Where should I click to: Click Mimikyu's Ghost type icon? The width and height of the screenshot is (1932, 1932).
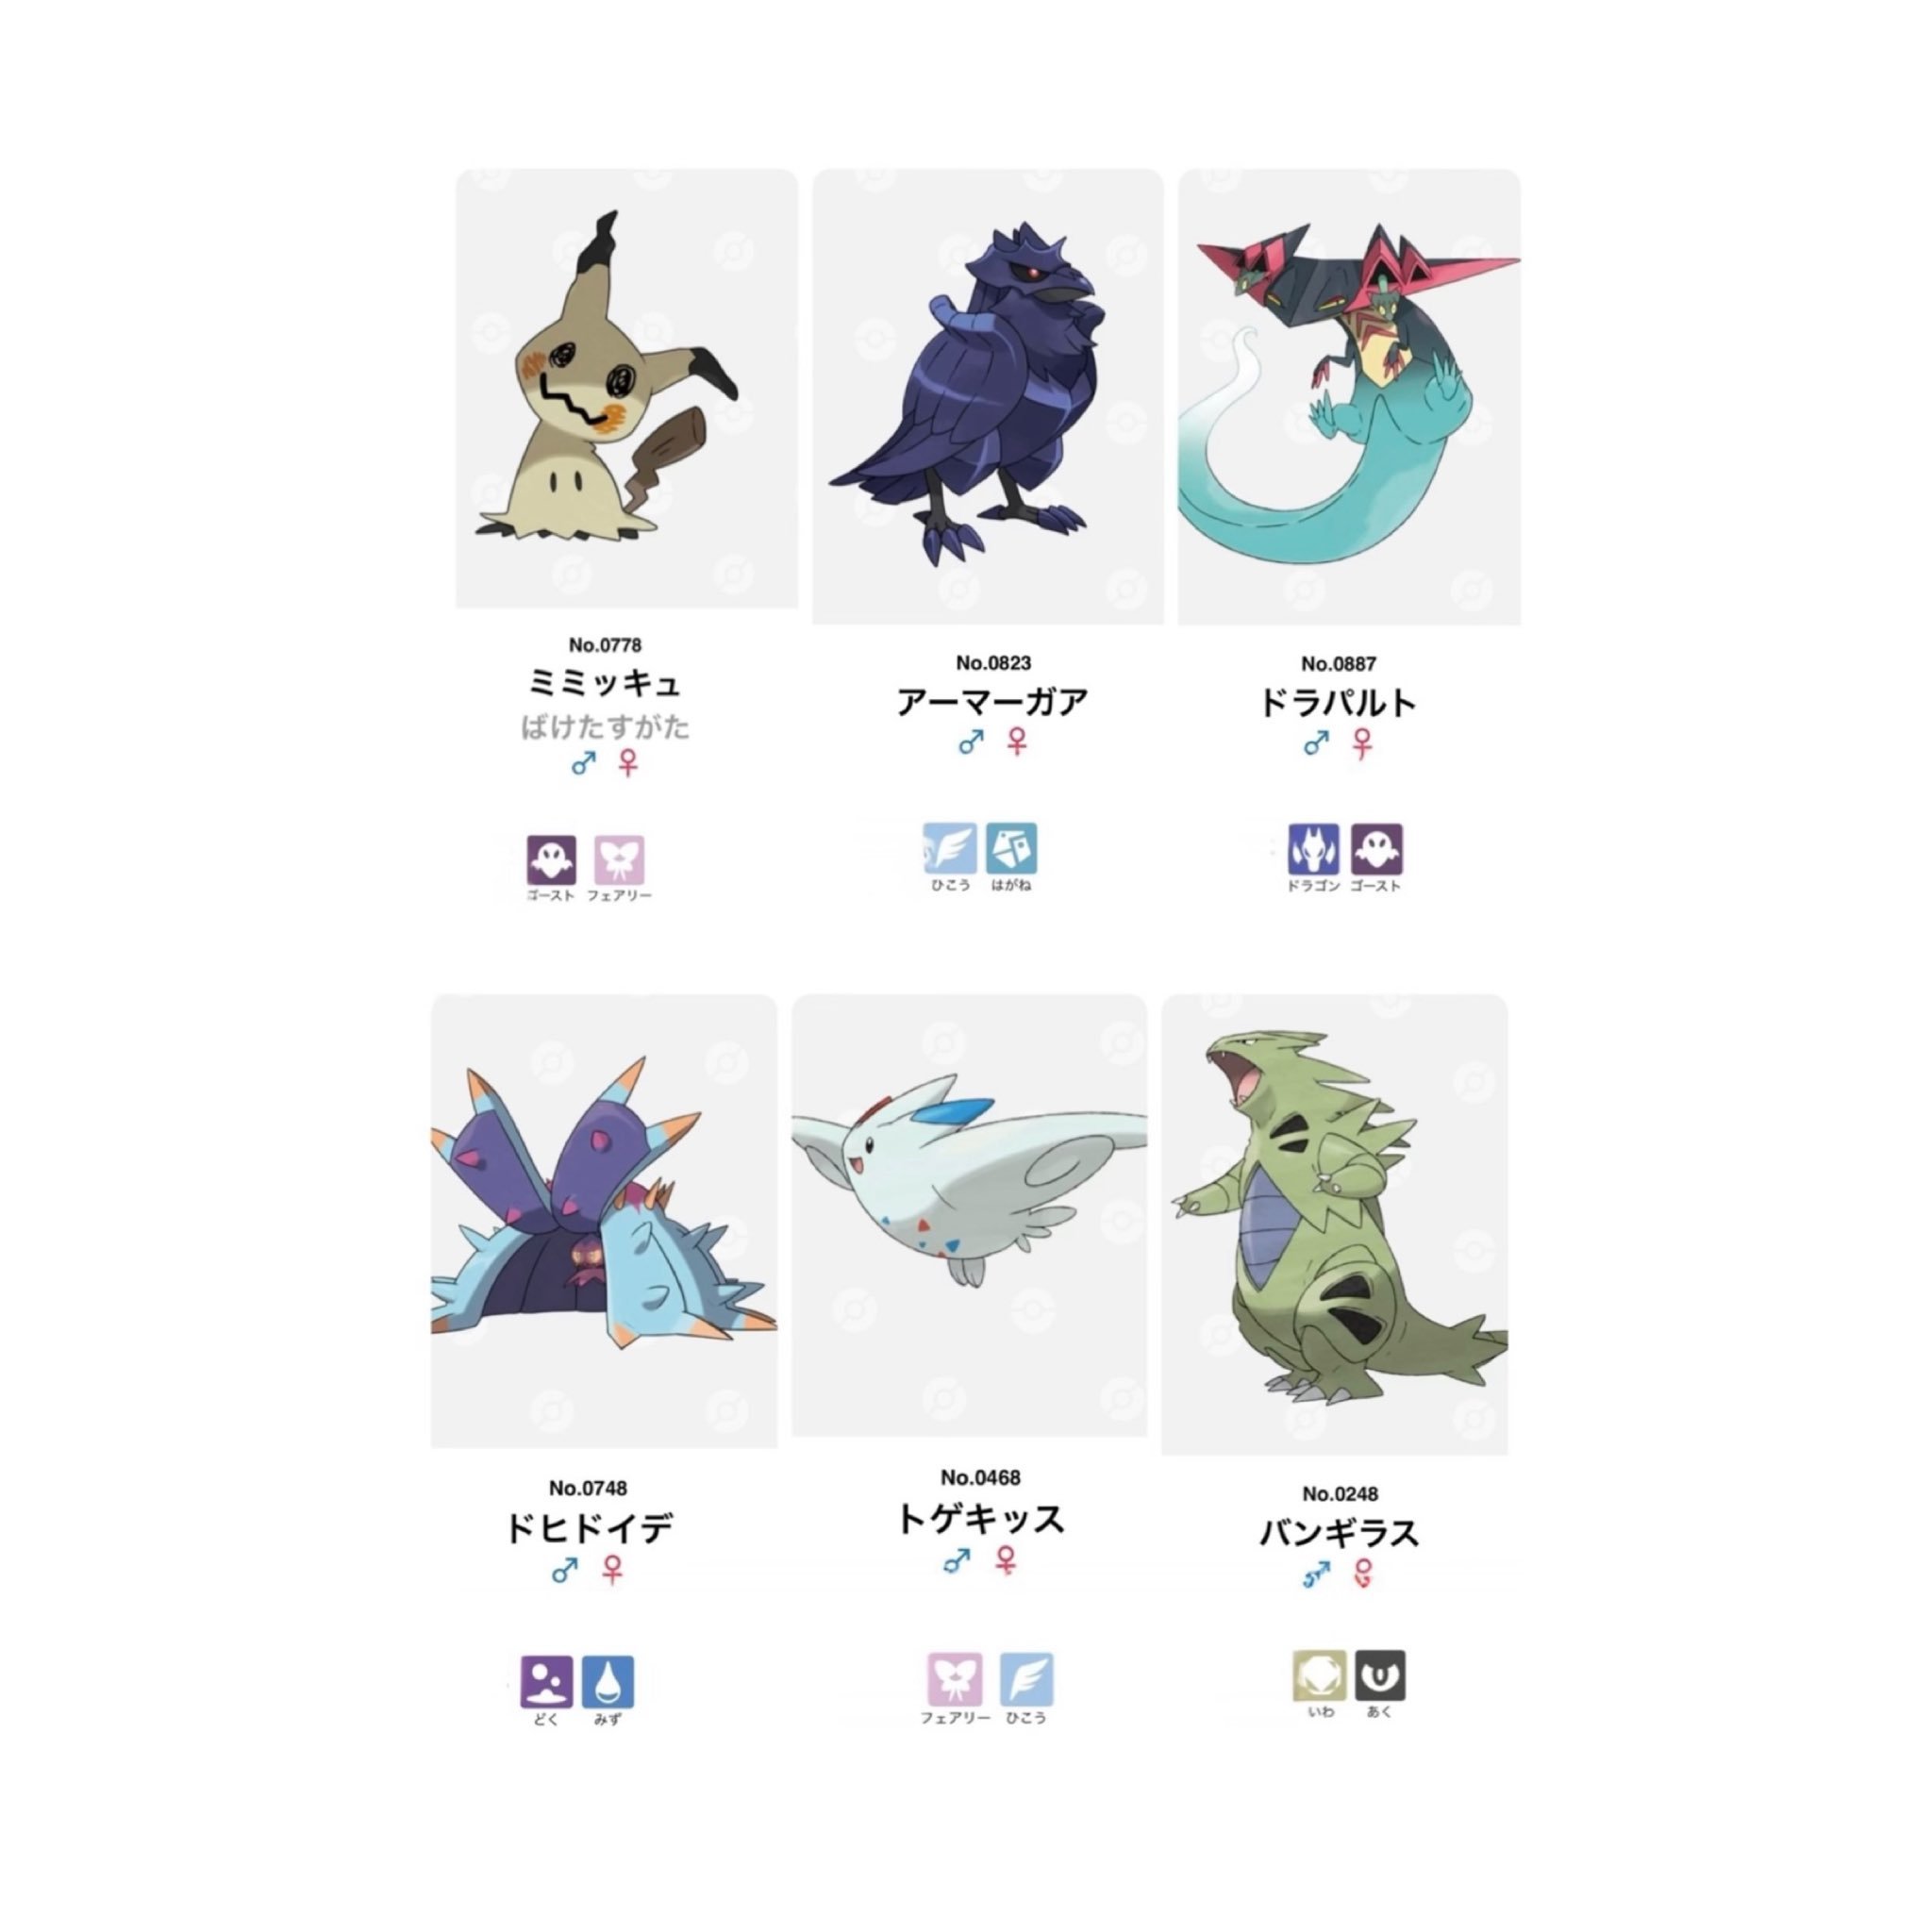tap(551, 860)
